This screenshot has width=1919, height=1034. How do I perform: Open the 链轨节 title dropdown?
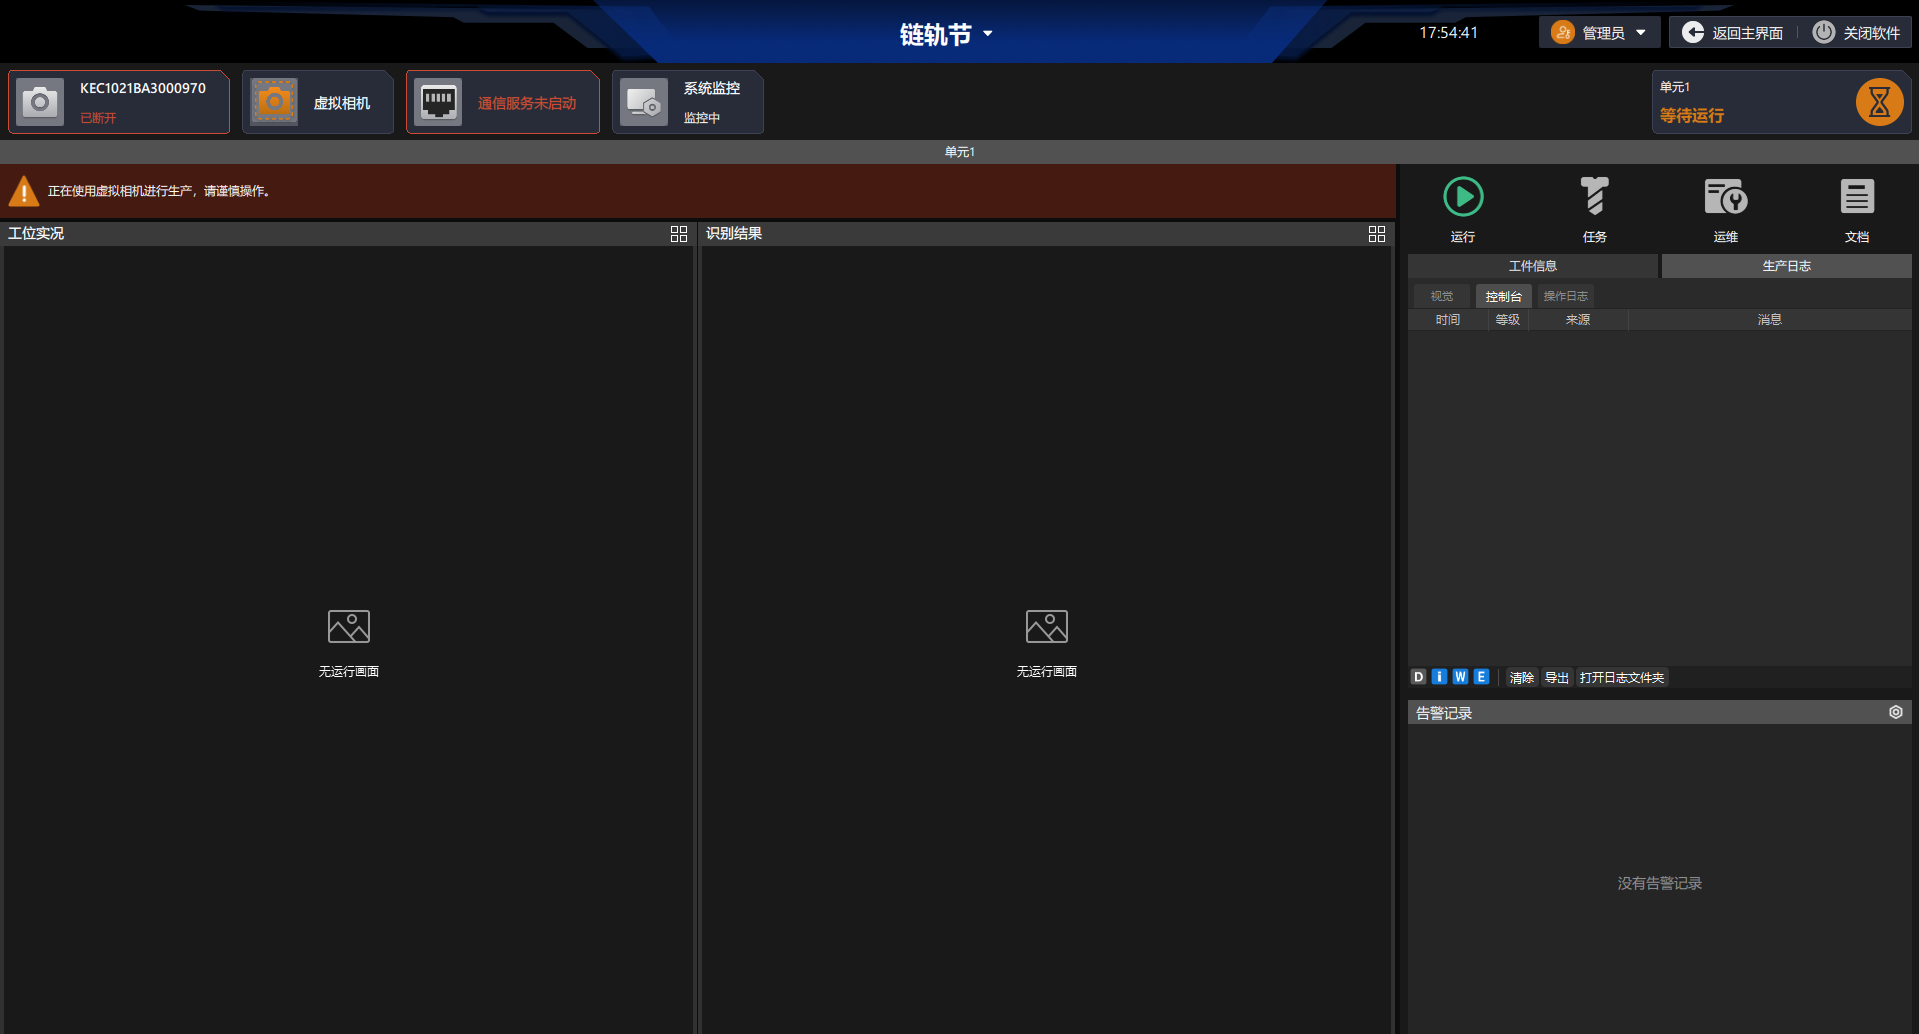click(946, 33)
